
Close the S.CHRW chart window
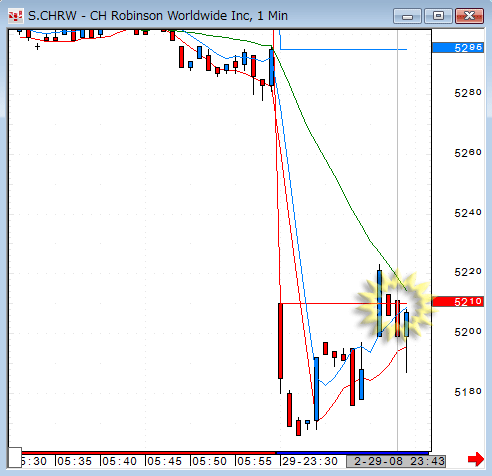[x=469, y=16]
